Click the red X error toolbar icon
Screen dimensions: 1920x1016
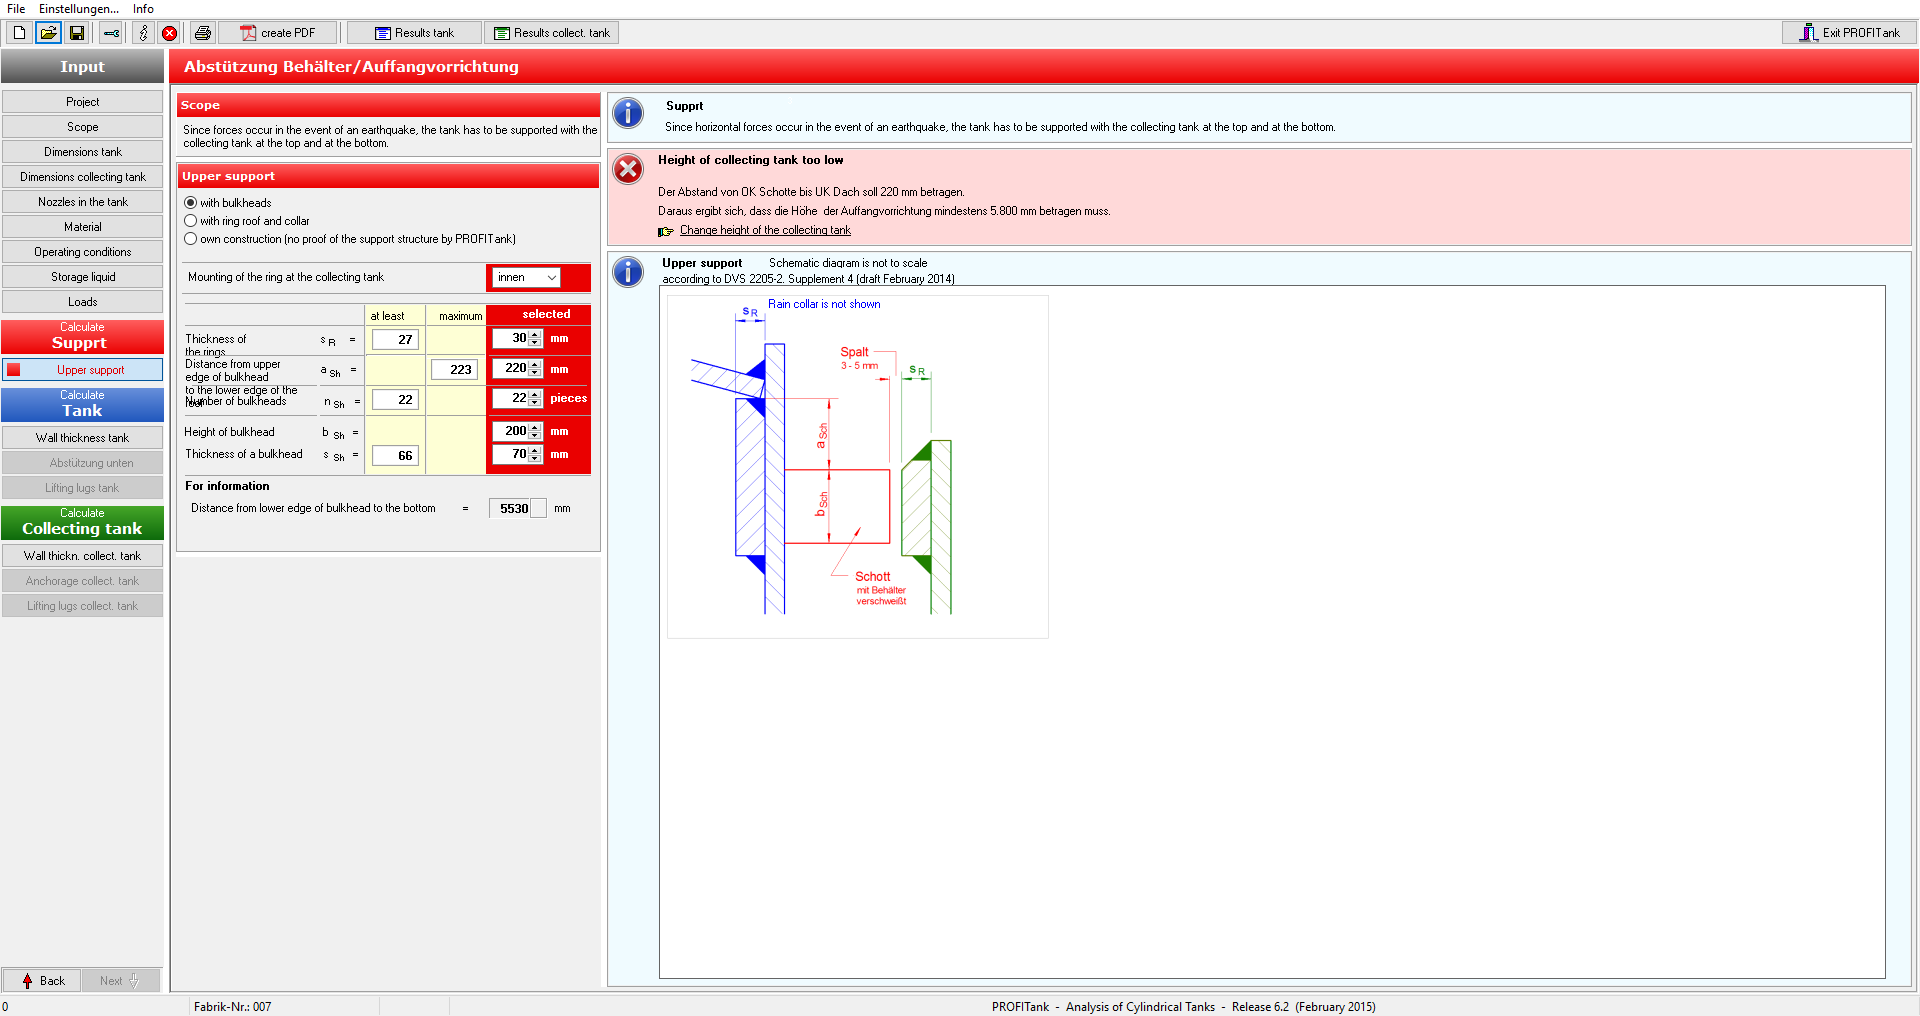tap(170, 33)
